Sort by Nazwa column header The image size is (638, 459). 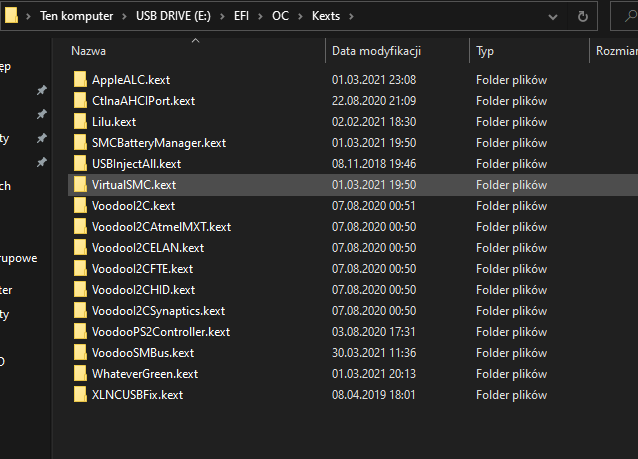click(x=88, y=51)
